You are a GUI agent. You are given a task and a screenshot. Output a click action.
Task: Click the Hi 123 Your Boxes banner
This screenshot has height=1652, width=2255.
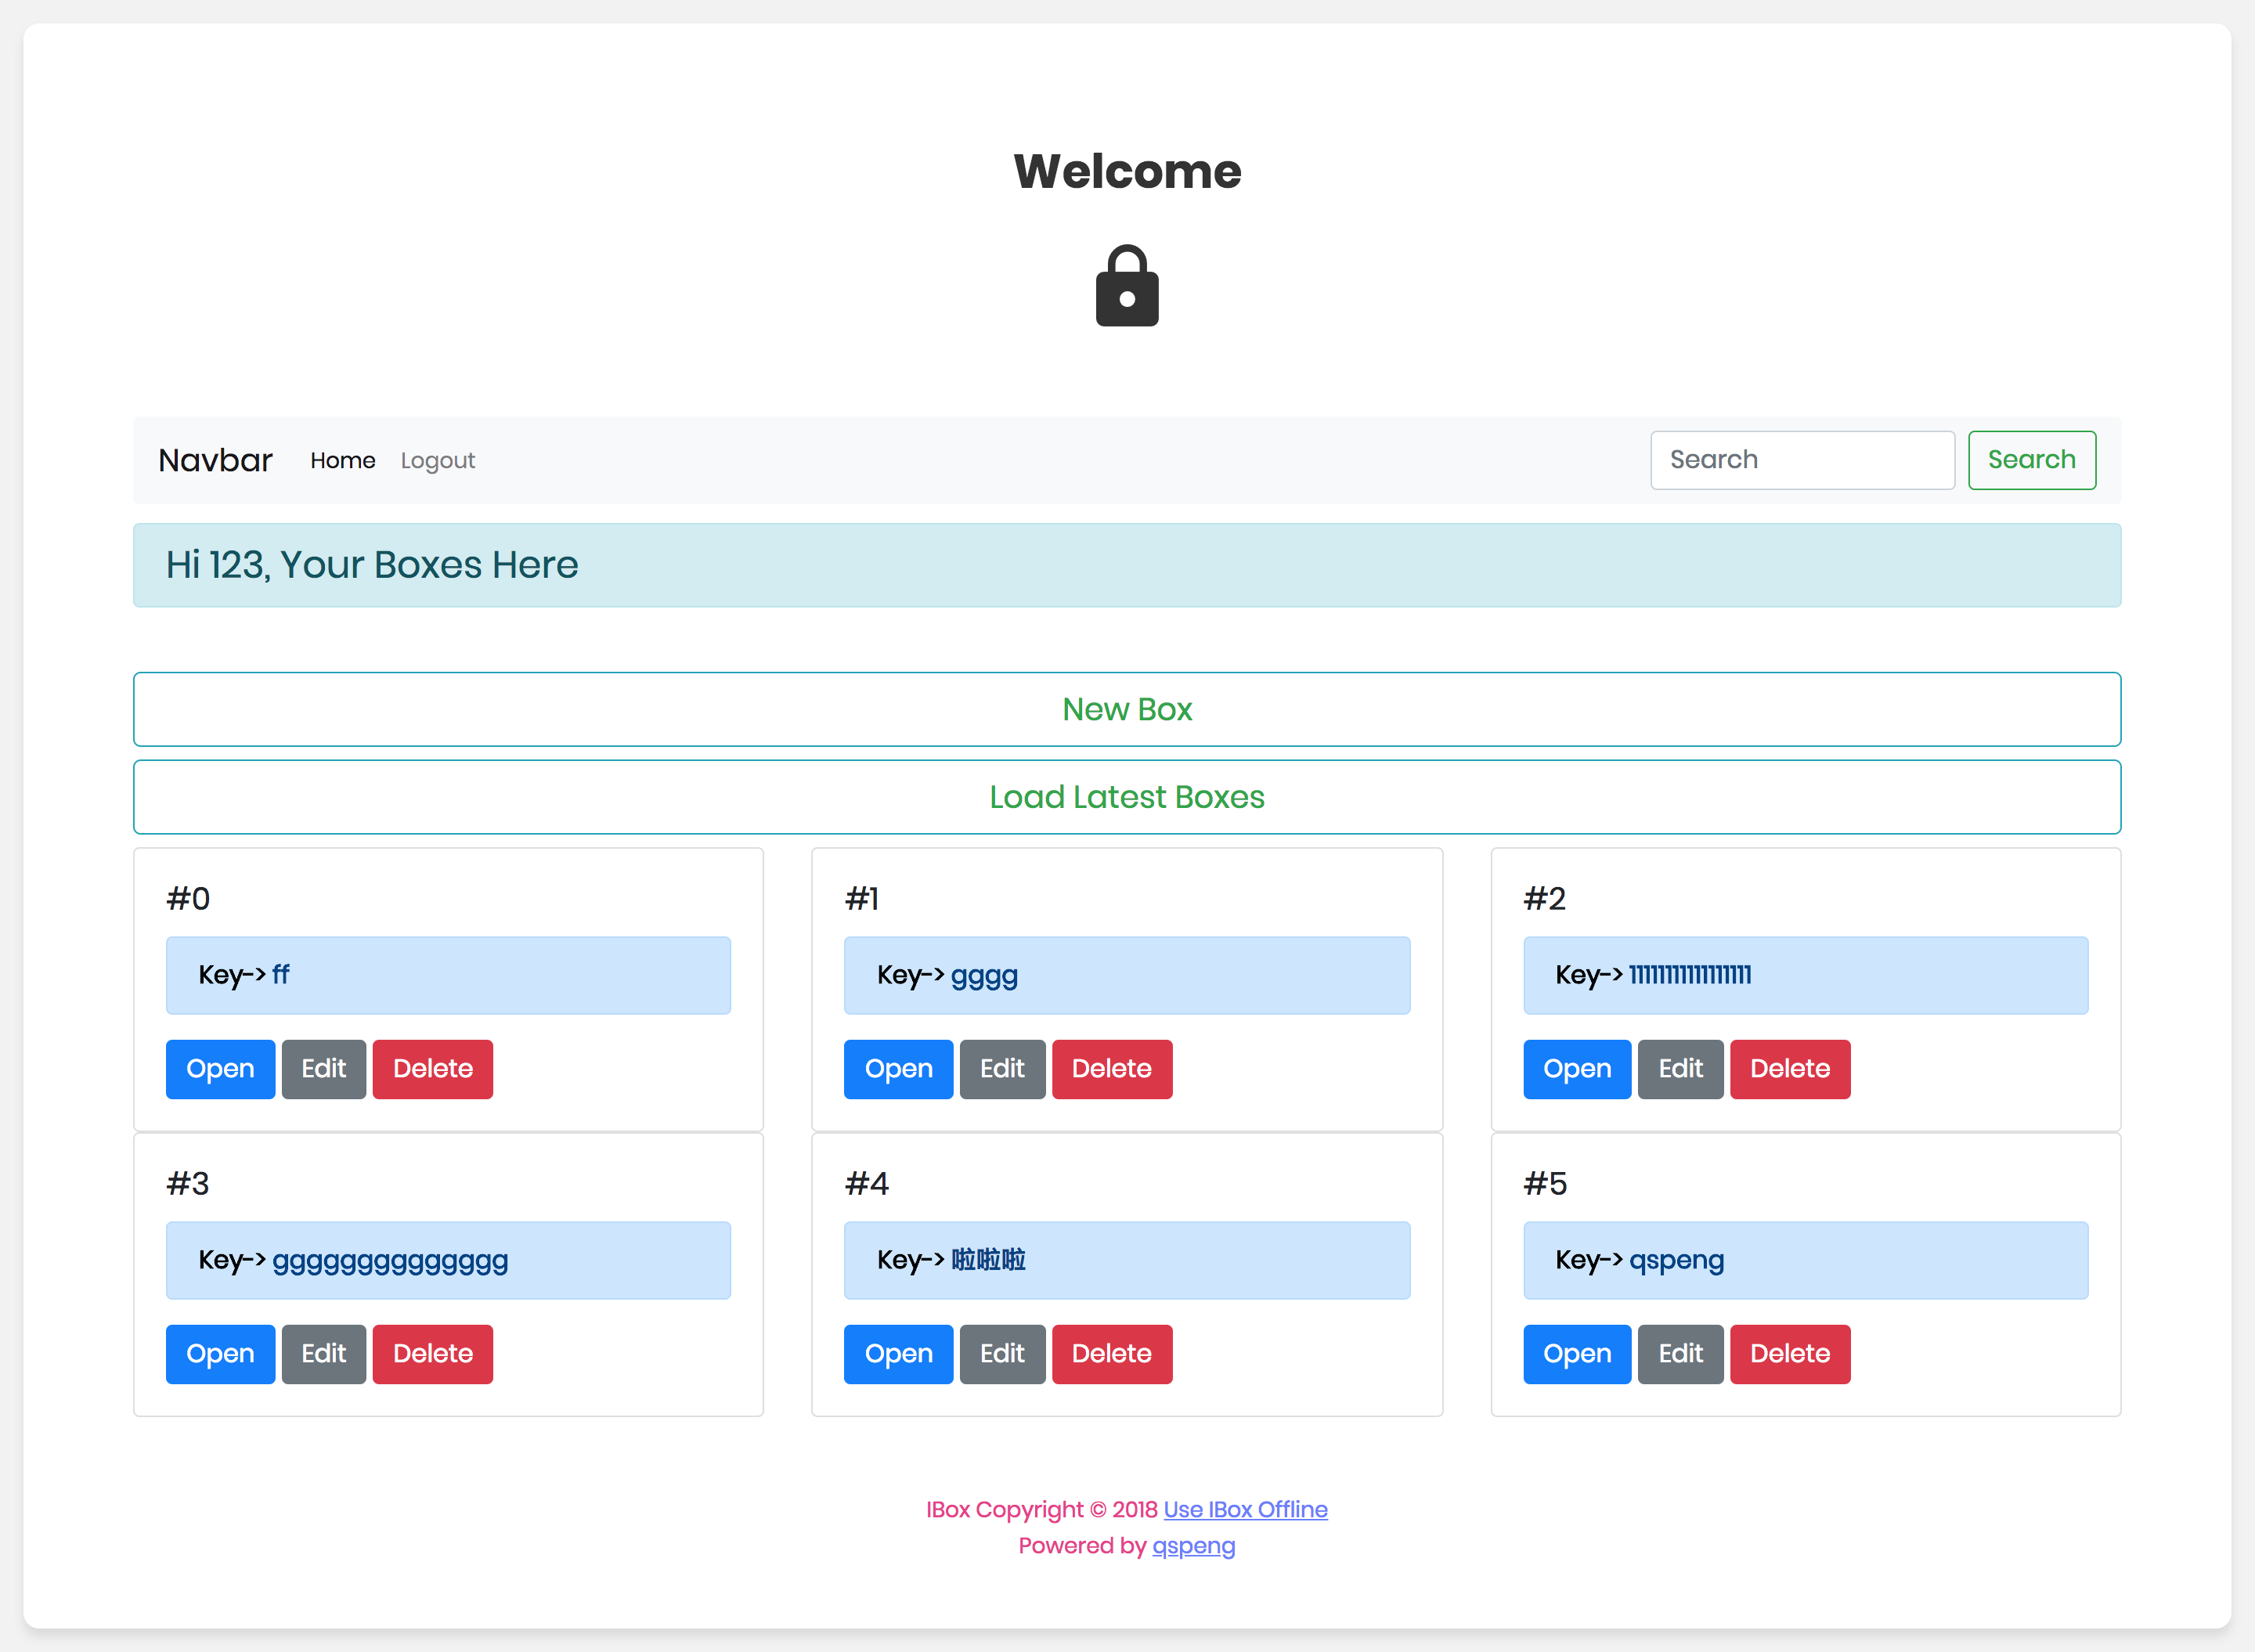click(1127, 565)
